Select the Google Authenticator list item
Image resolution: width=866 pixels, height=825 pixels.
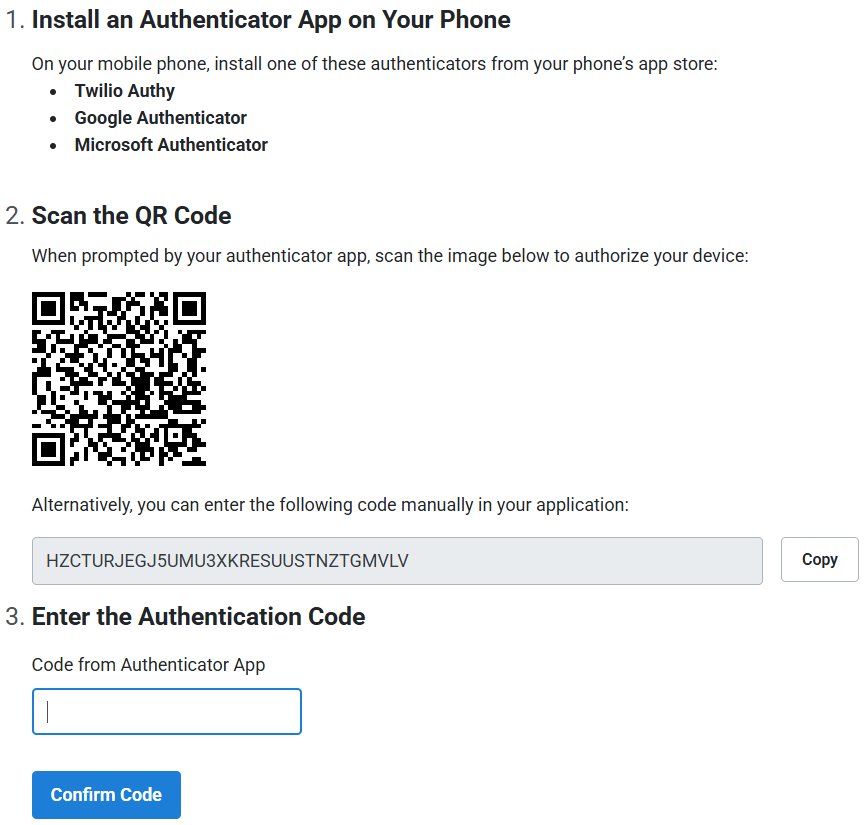coord(161,118)
